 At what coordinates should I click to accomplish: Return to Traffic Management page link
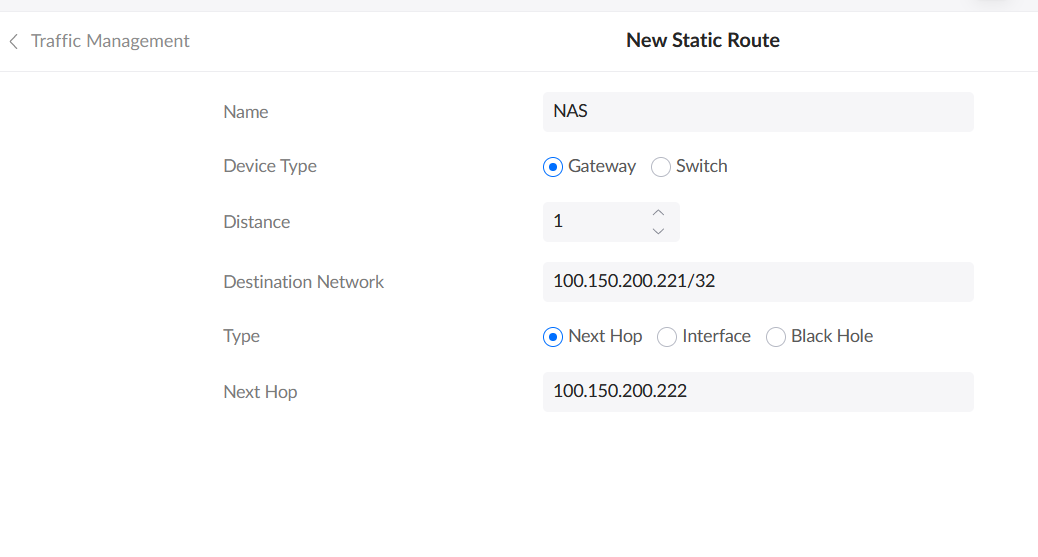coord(110,41)
